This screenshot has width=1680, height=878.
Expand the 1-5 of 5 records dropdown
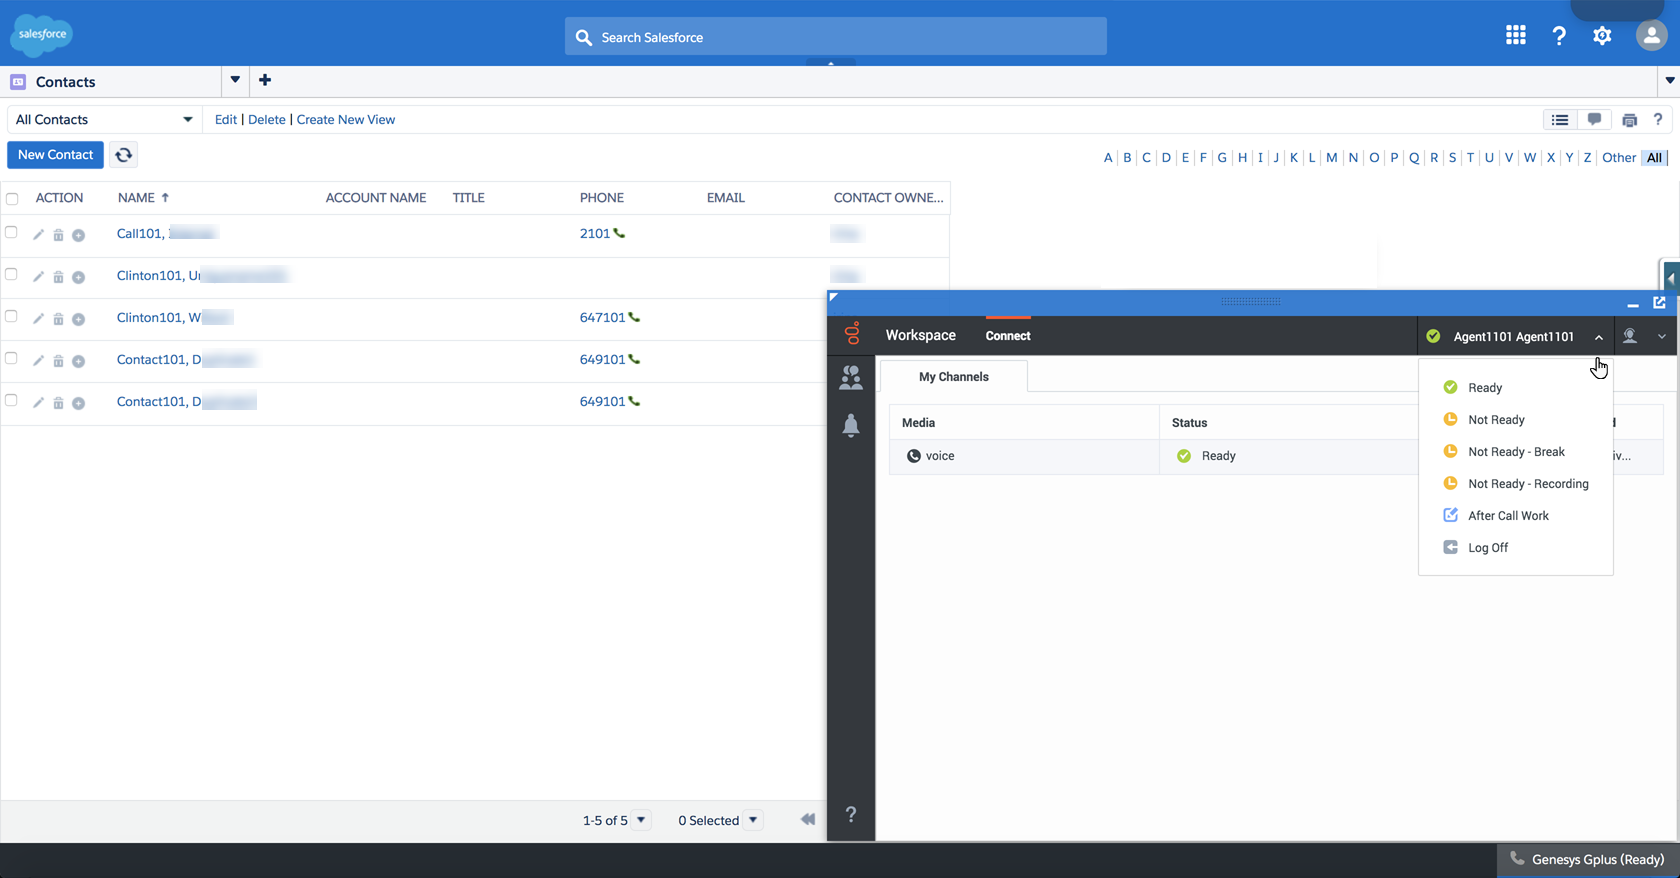point(641,820)
